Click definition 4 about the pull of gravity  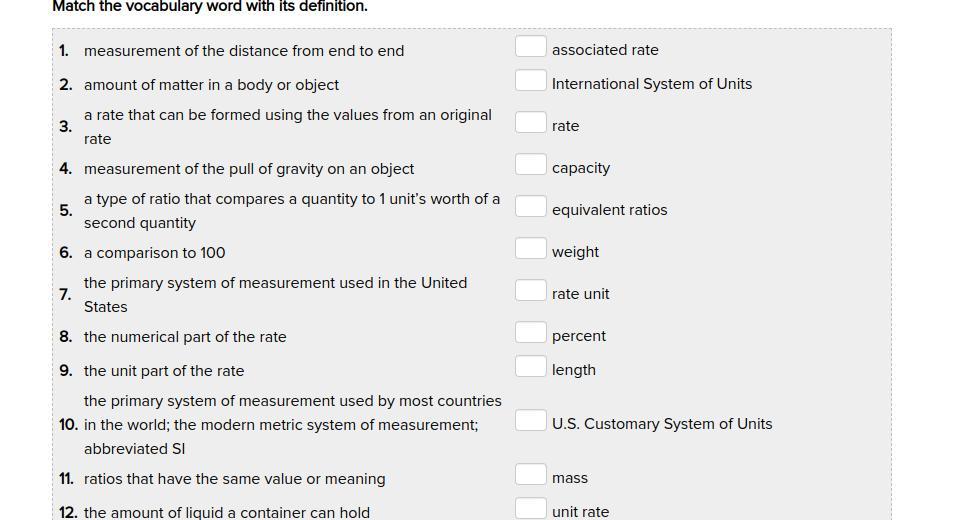(x=249, y=169)
